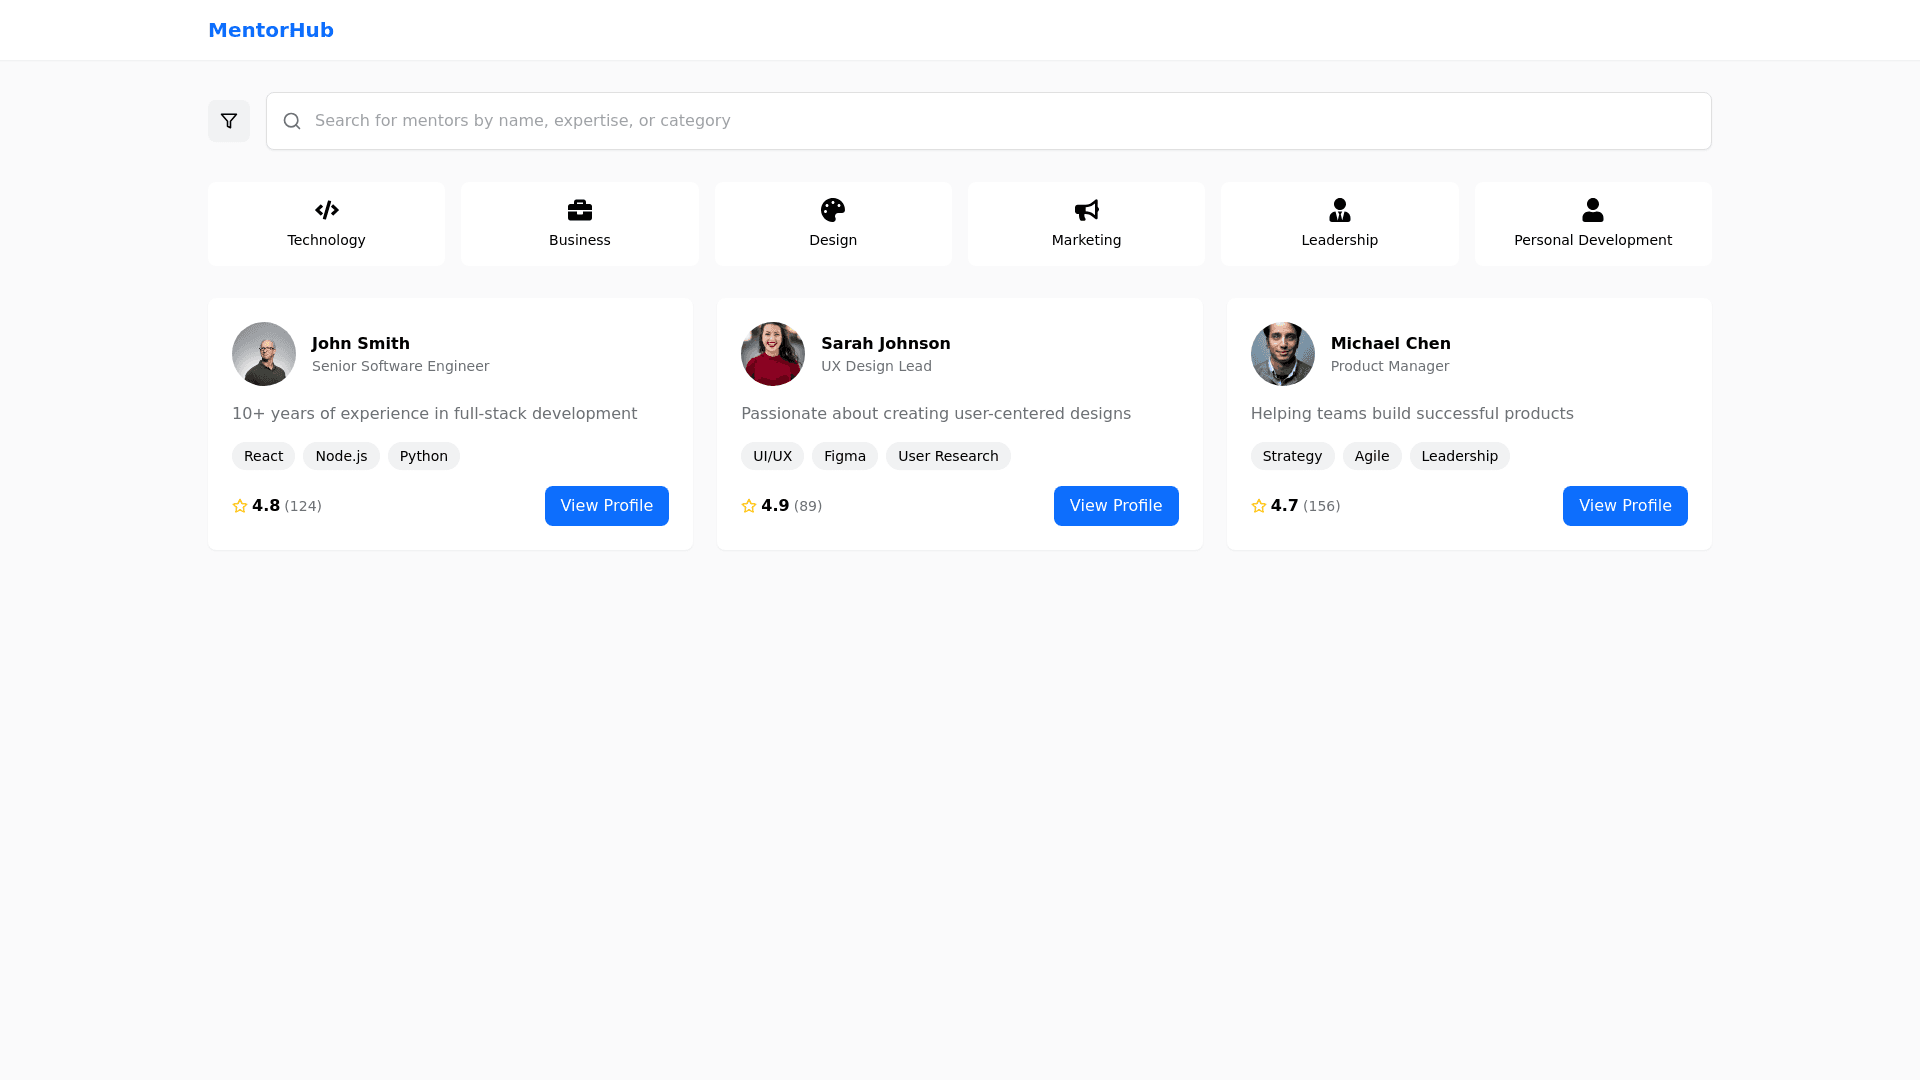This screenshot has height=1080, width=1920.
Task: Go to MentorHub home logo
Action: pos(271,30)
